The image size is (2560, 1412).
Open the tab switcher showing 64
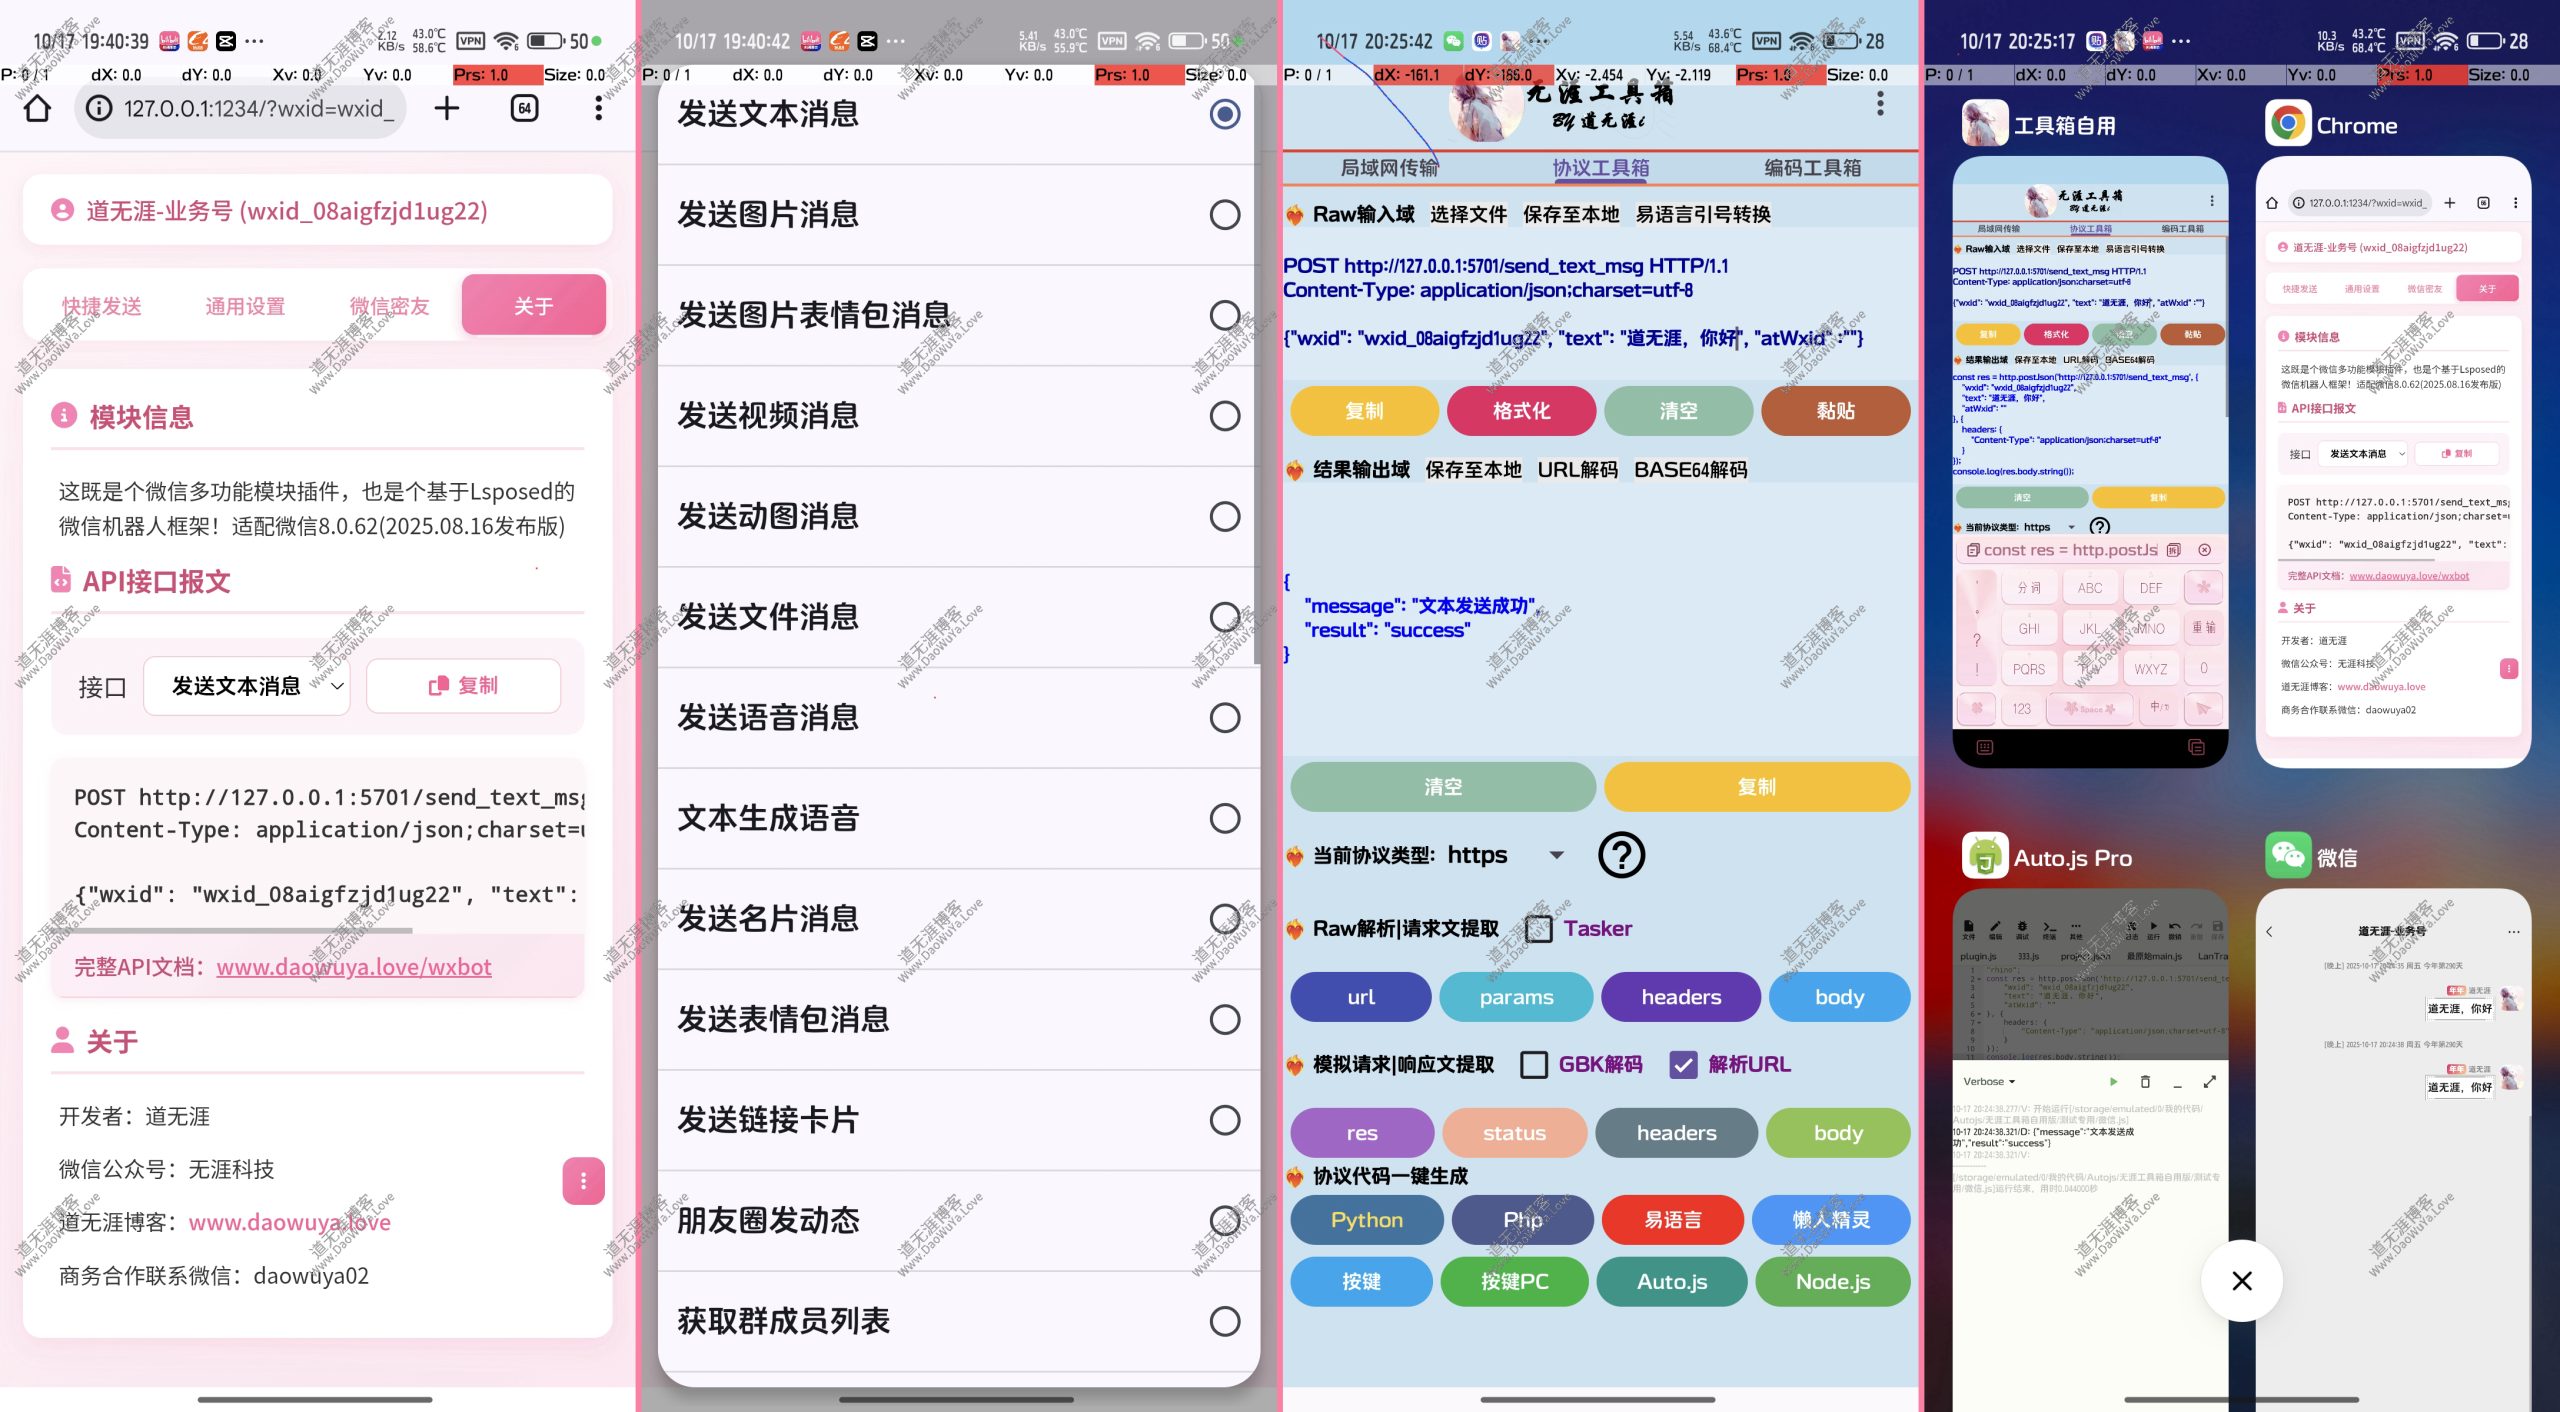click(525, 108)
